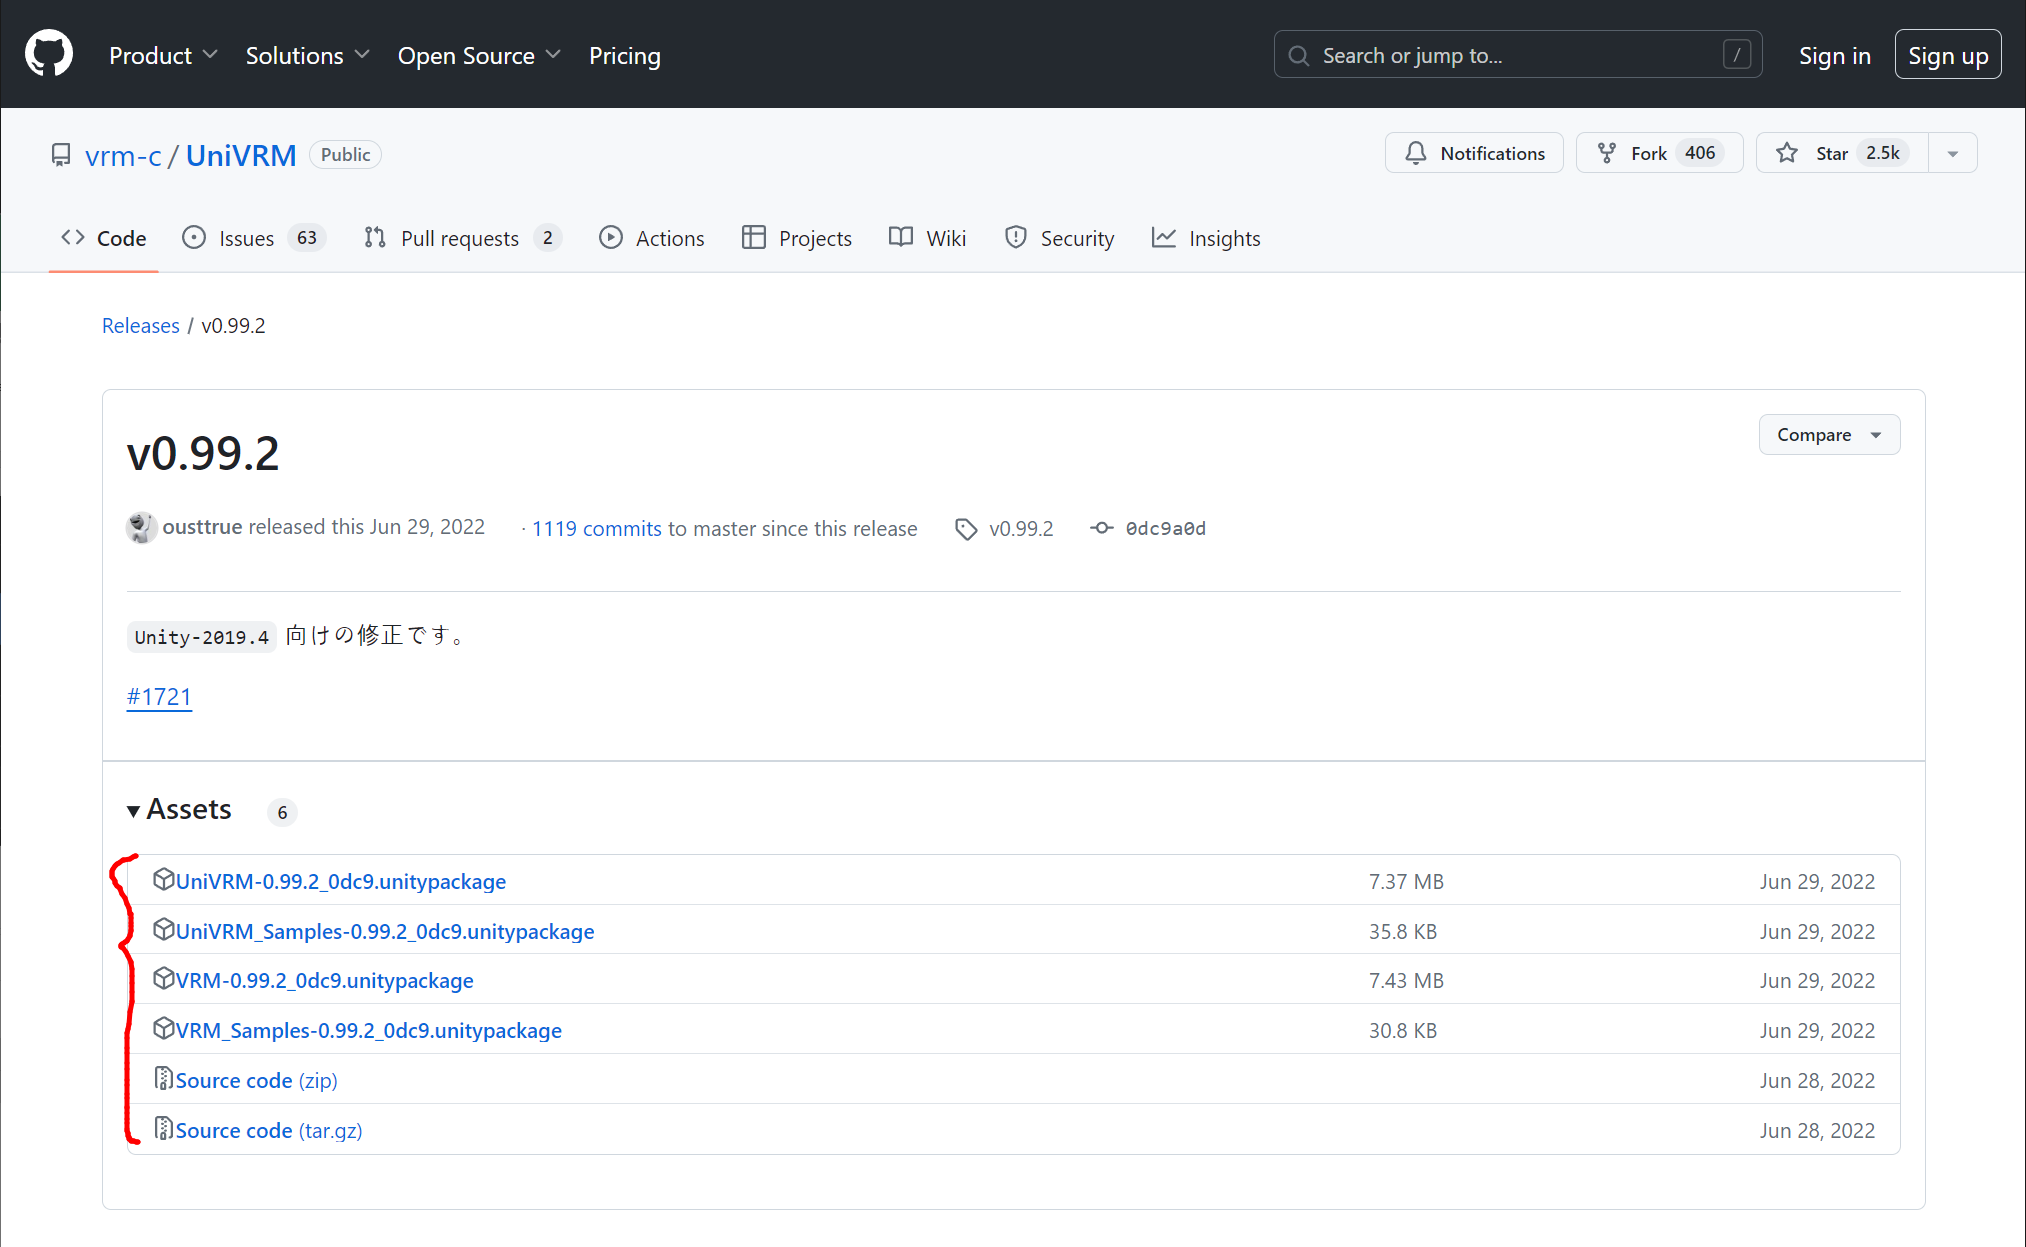Open the Compare dropdown
The height and width of the screenshot is (1247, 2026).
pyautogui.click(x=1828, y=435)
